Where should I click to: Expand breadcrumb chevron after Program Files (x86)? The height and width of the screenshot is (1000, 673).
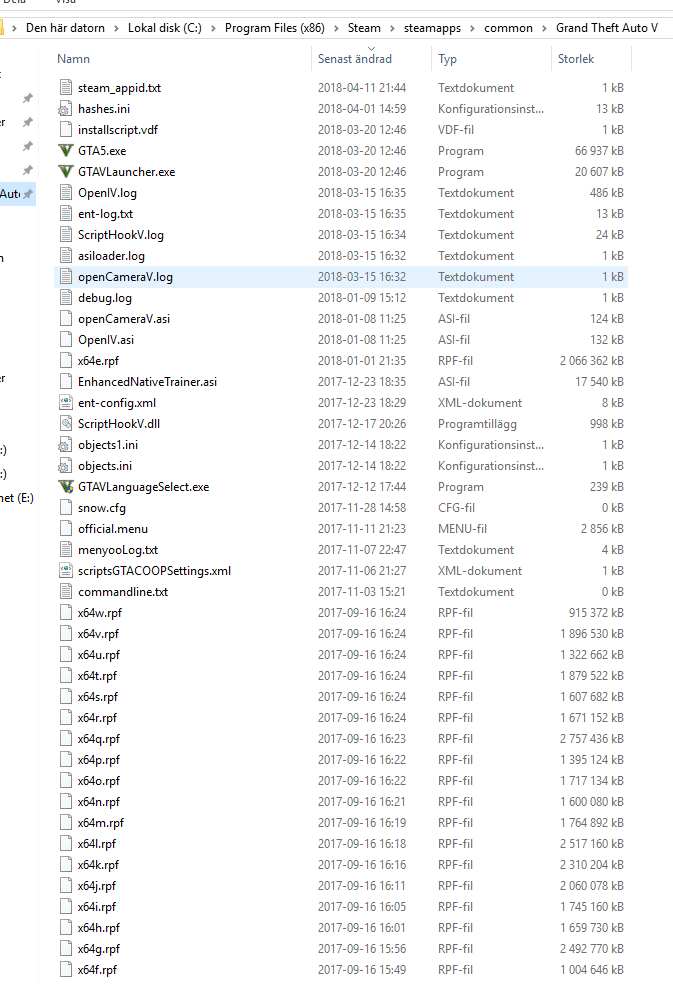[336, 28]
